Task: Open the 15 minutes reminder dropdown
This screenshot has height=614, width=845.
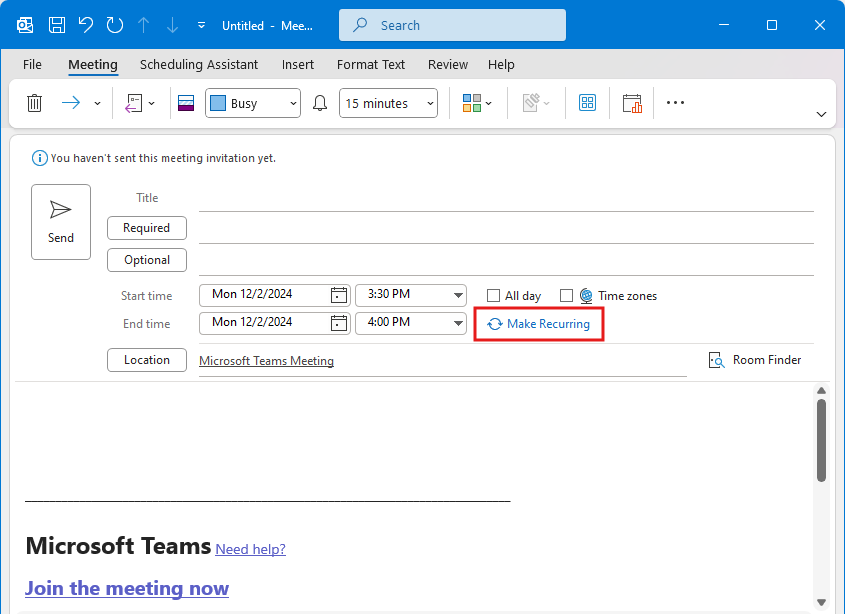Action: (388, 102)
